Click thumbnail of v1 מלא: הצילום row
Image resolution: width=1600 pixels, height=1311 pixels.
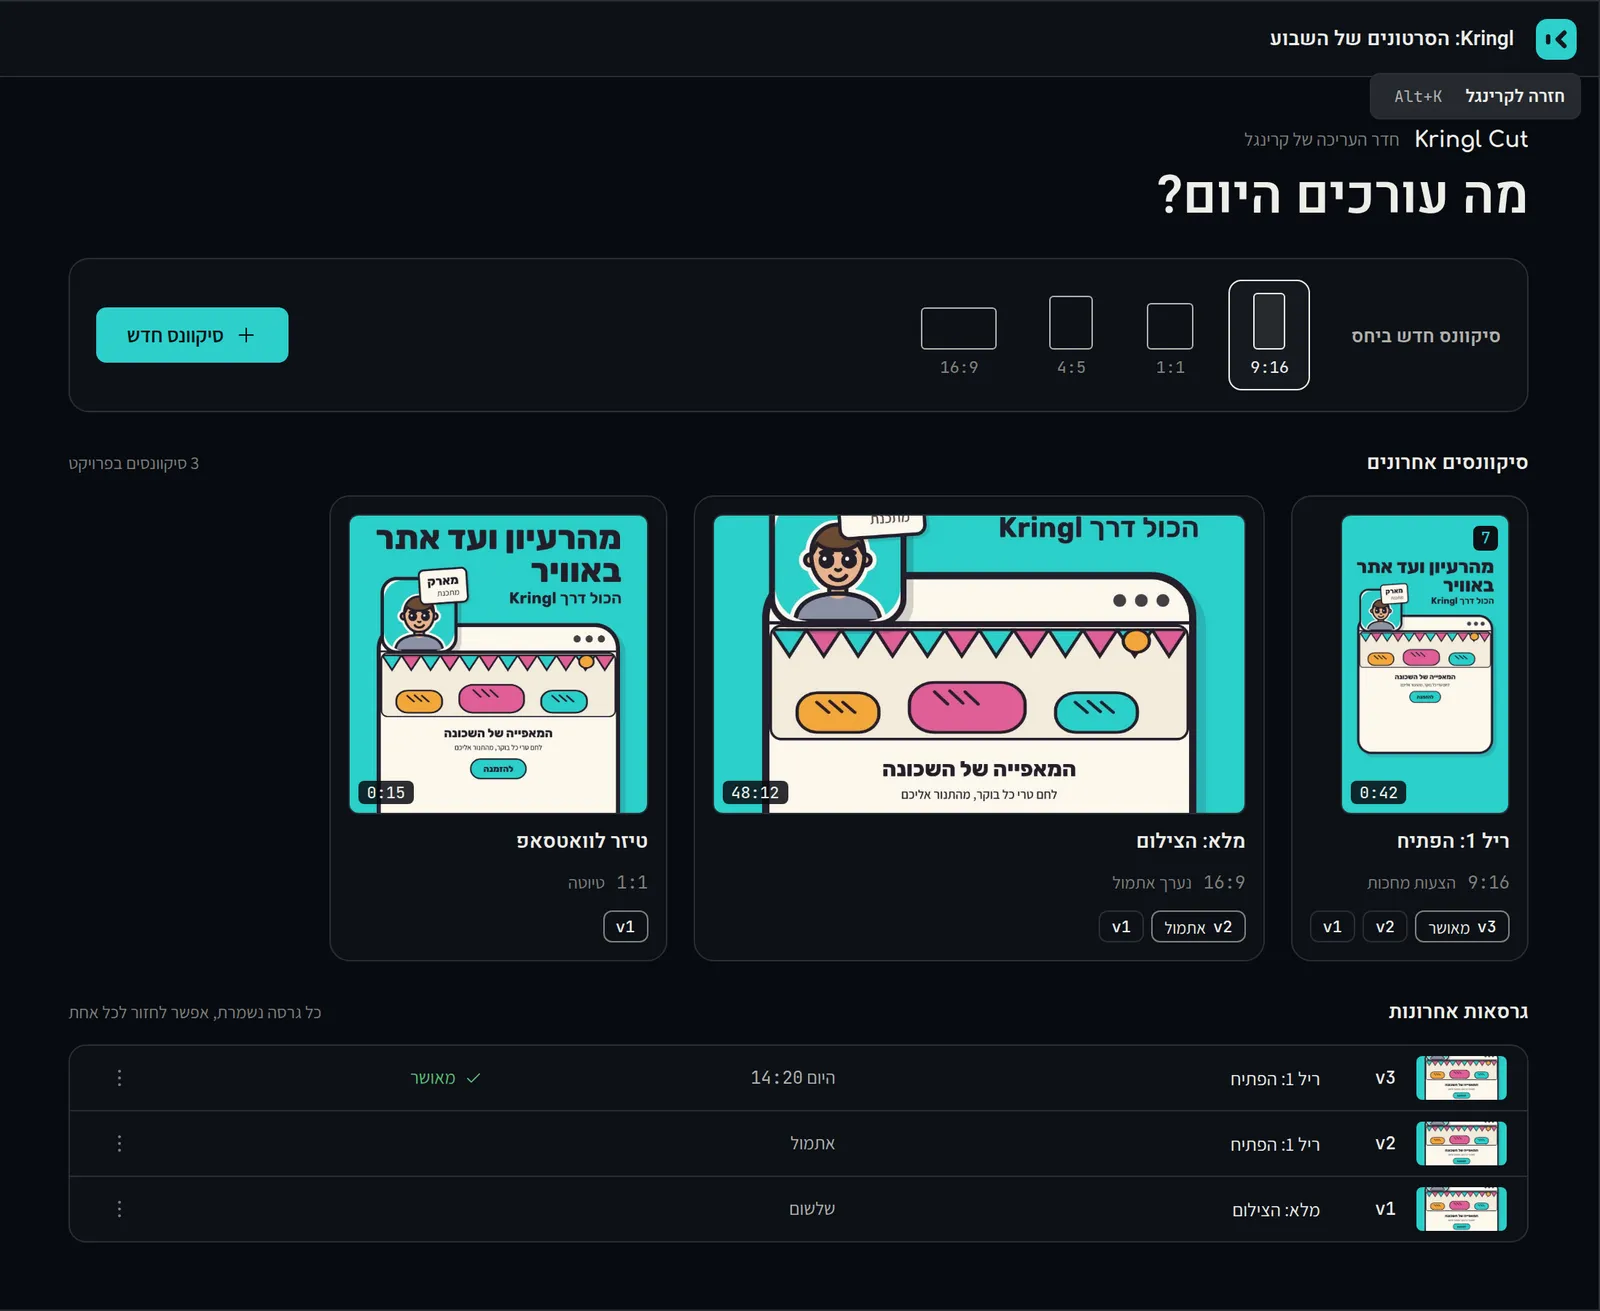pyautogui.click(x=1461, y=1209)
